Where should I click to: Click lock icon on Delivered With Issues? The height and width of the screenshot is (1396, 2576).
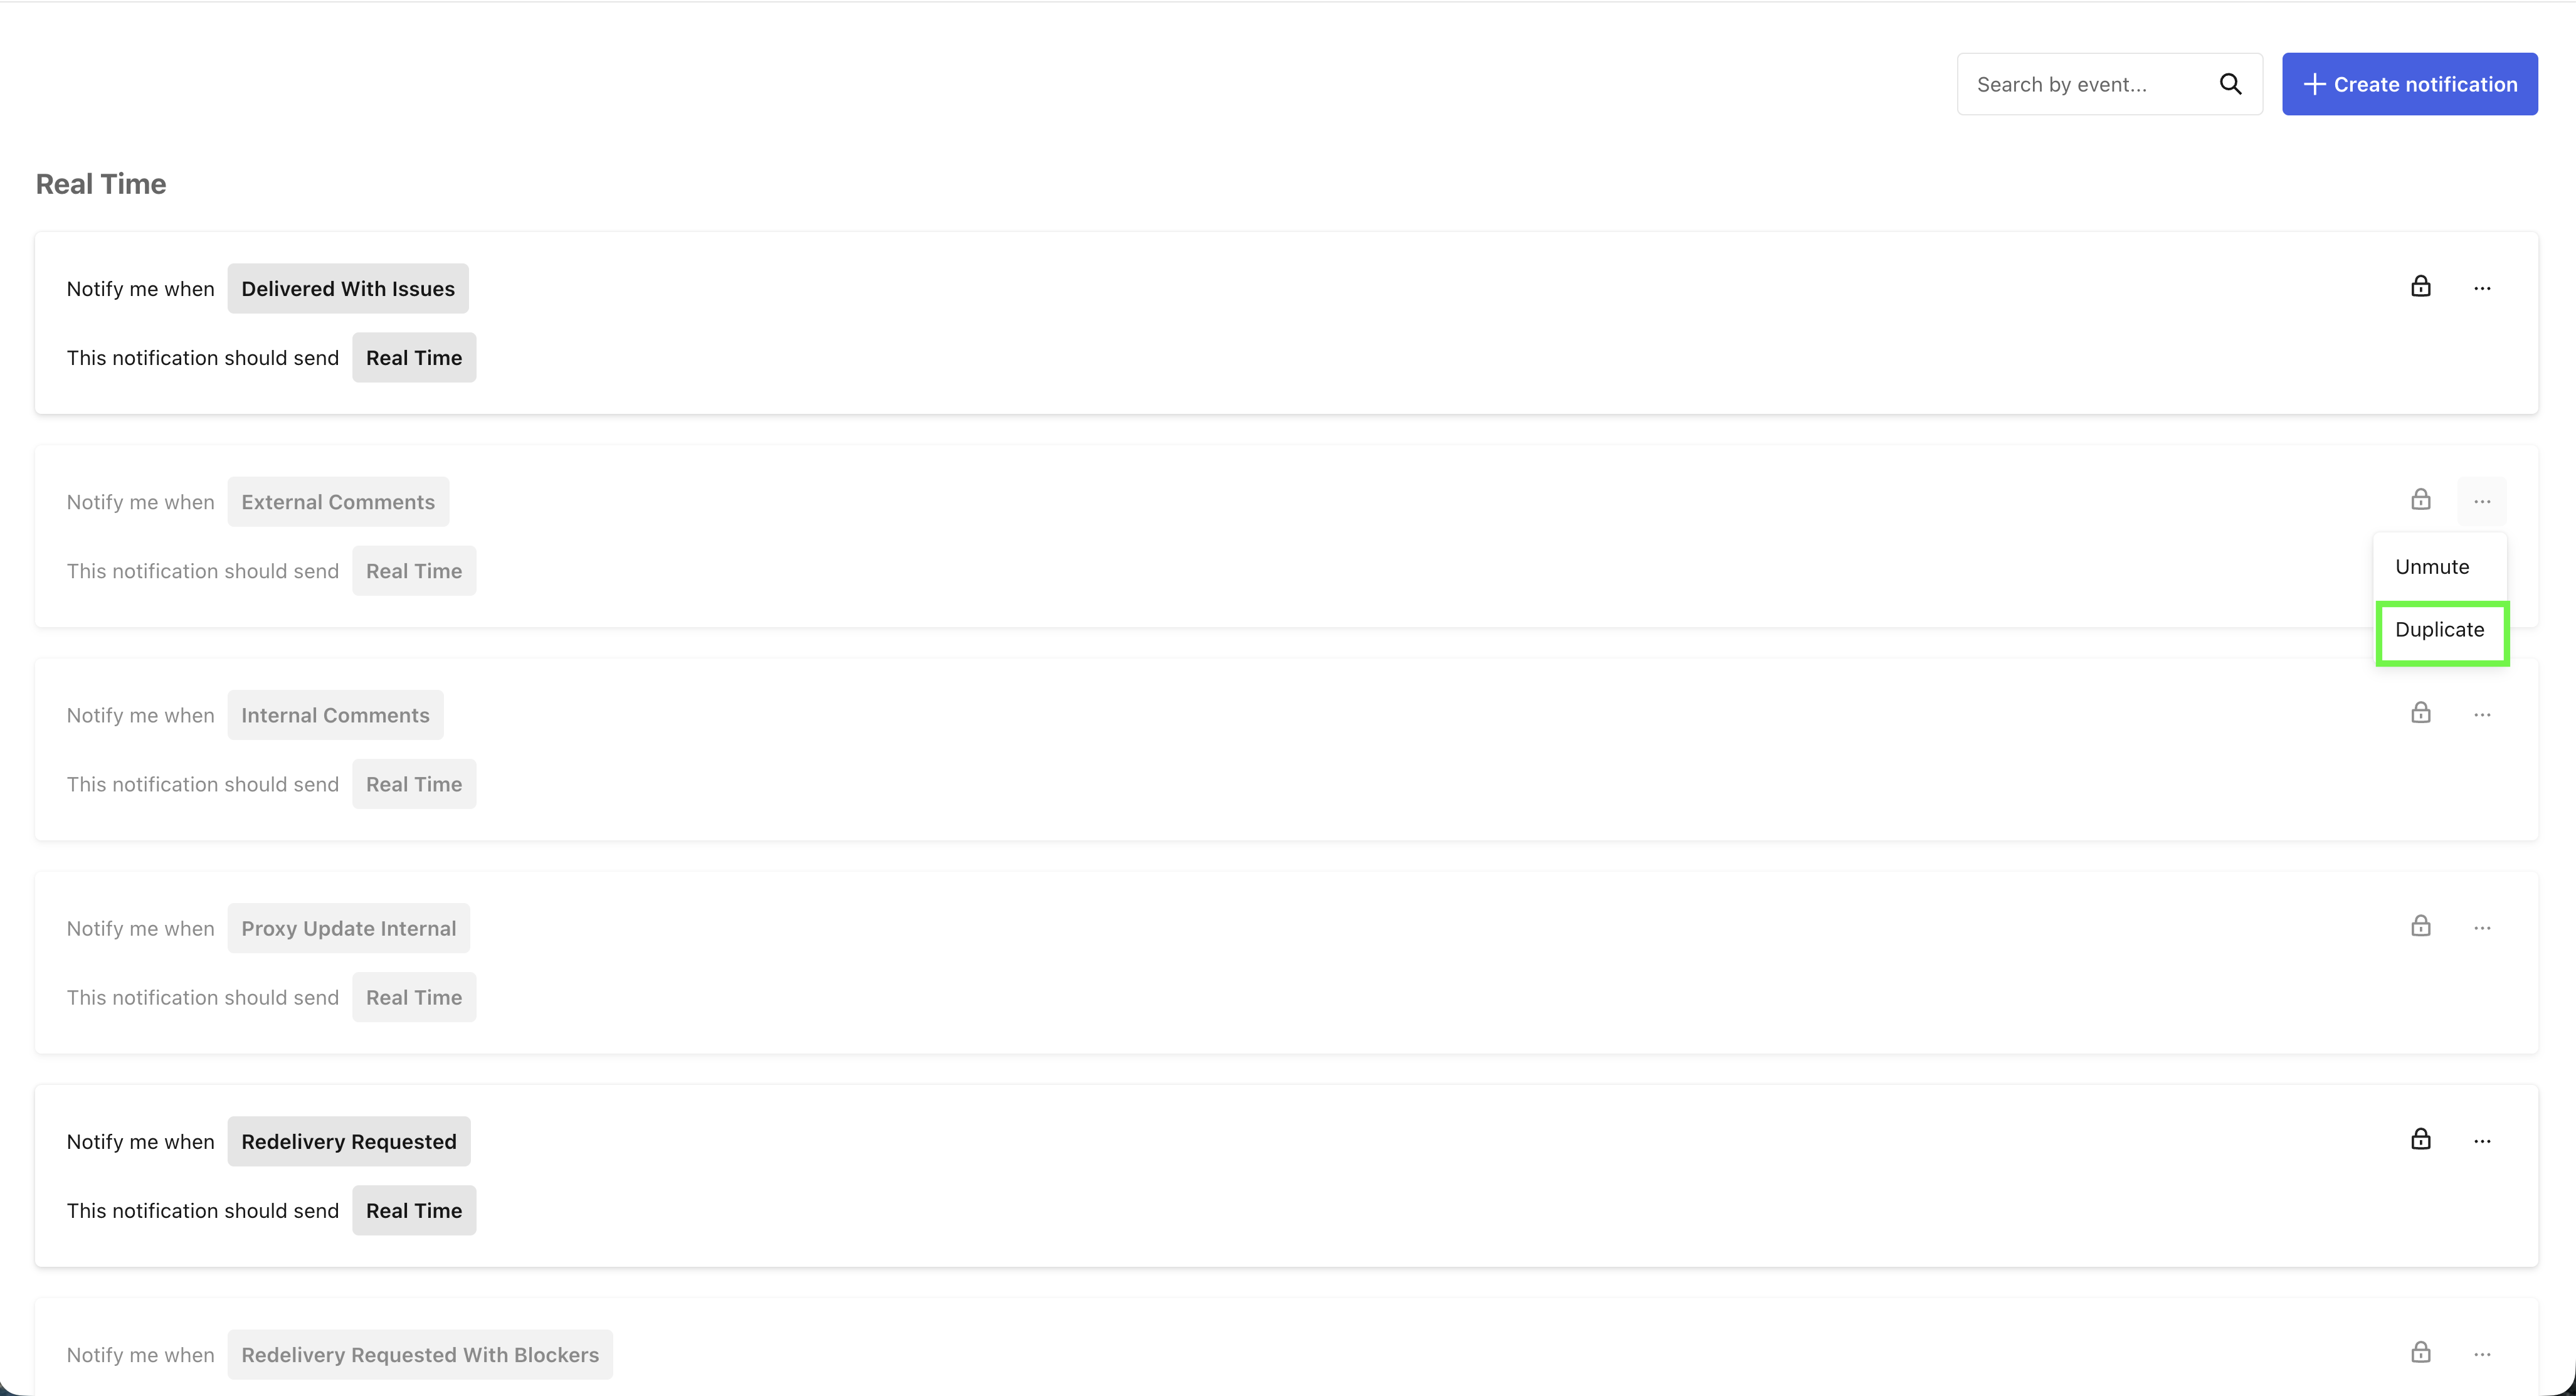pyautogui.click(x=2420, y=287)
